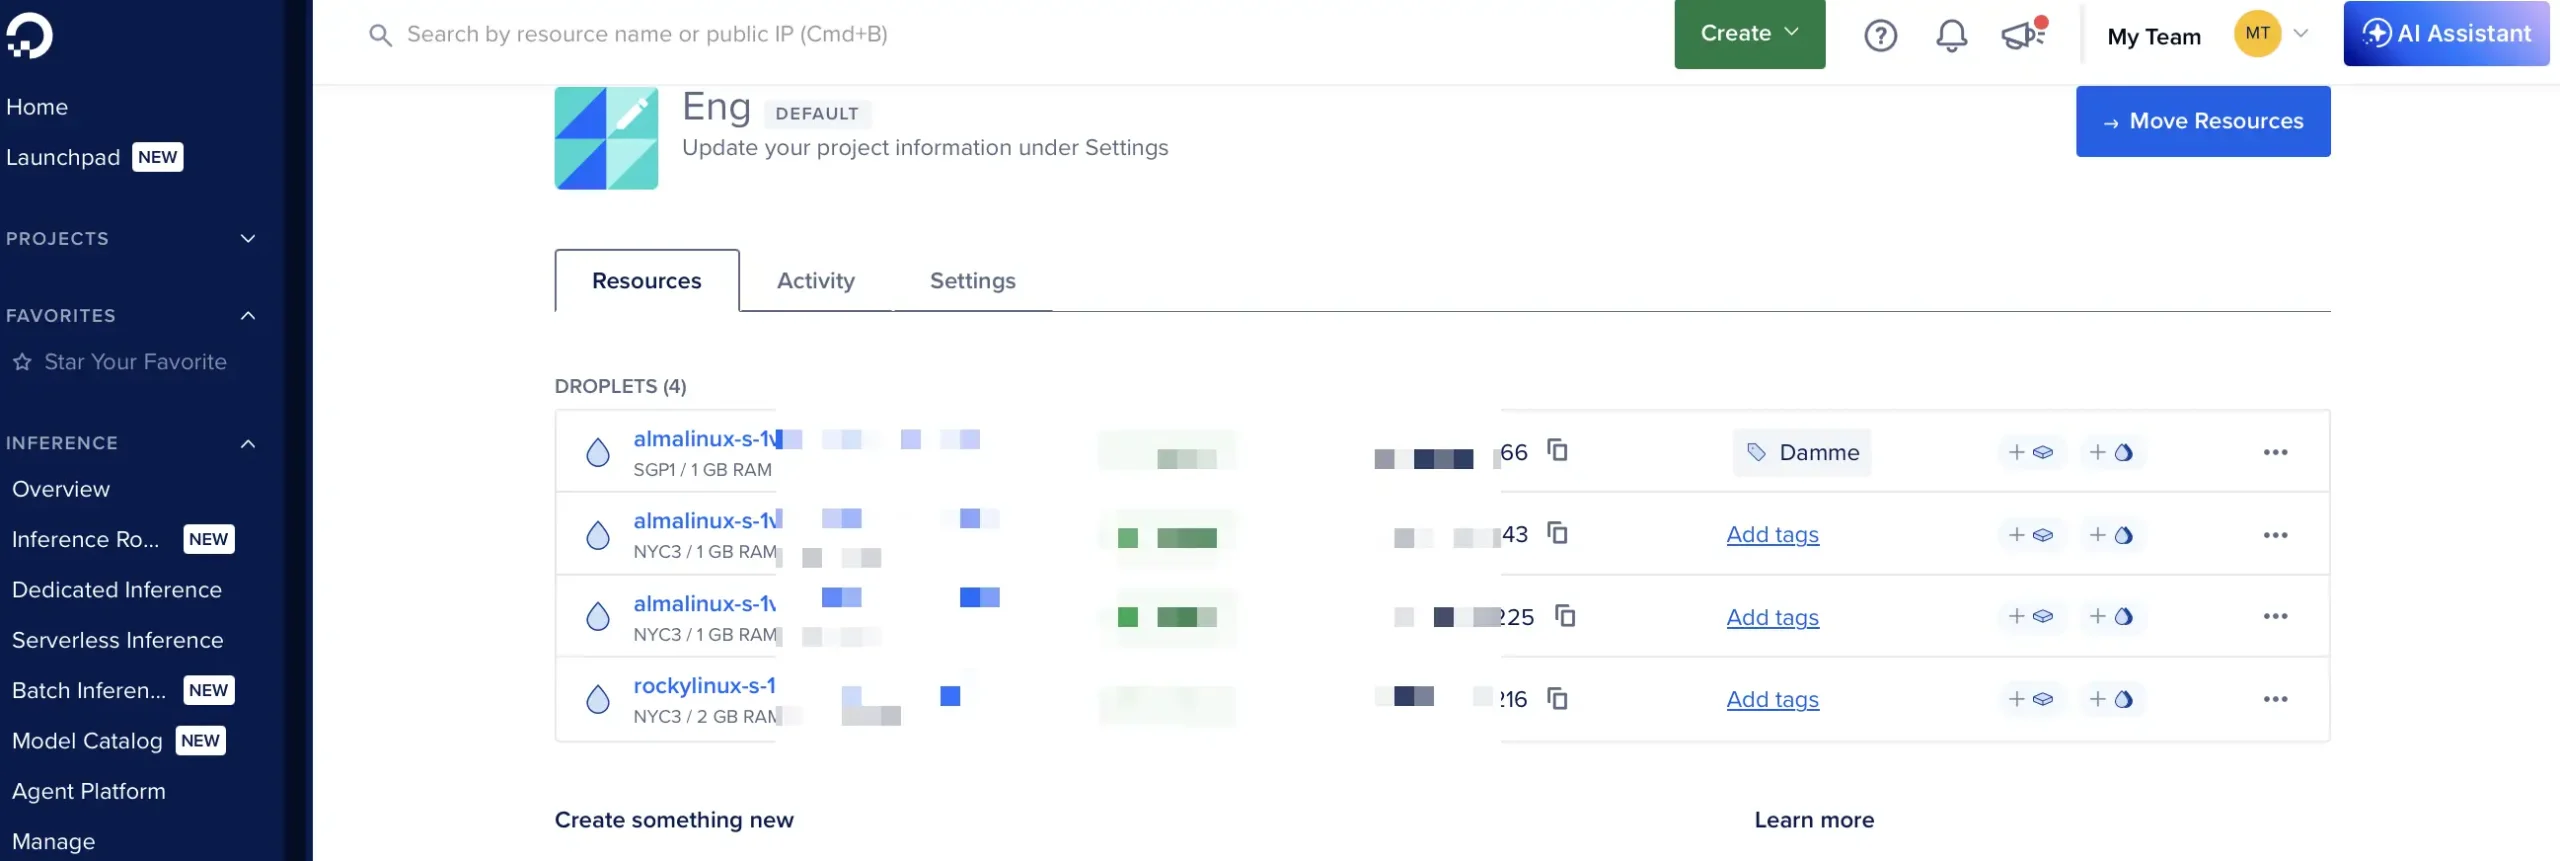Open Agent Platform
2560x861 pixels.
coord(89,791)
